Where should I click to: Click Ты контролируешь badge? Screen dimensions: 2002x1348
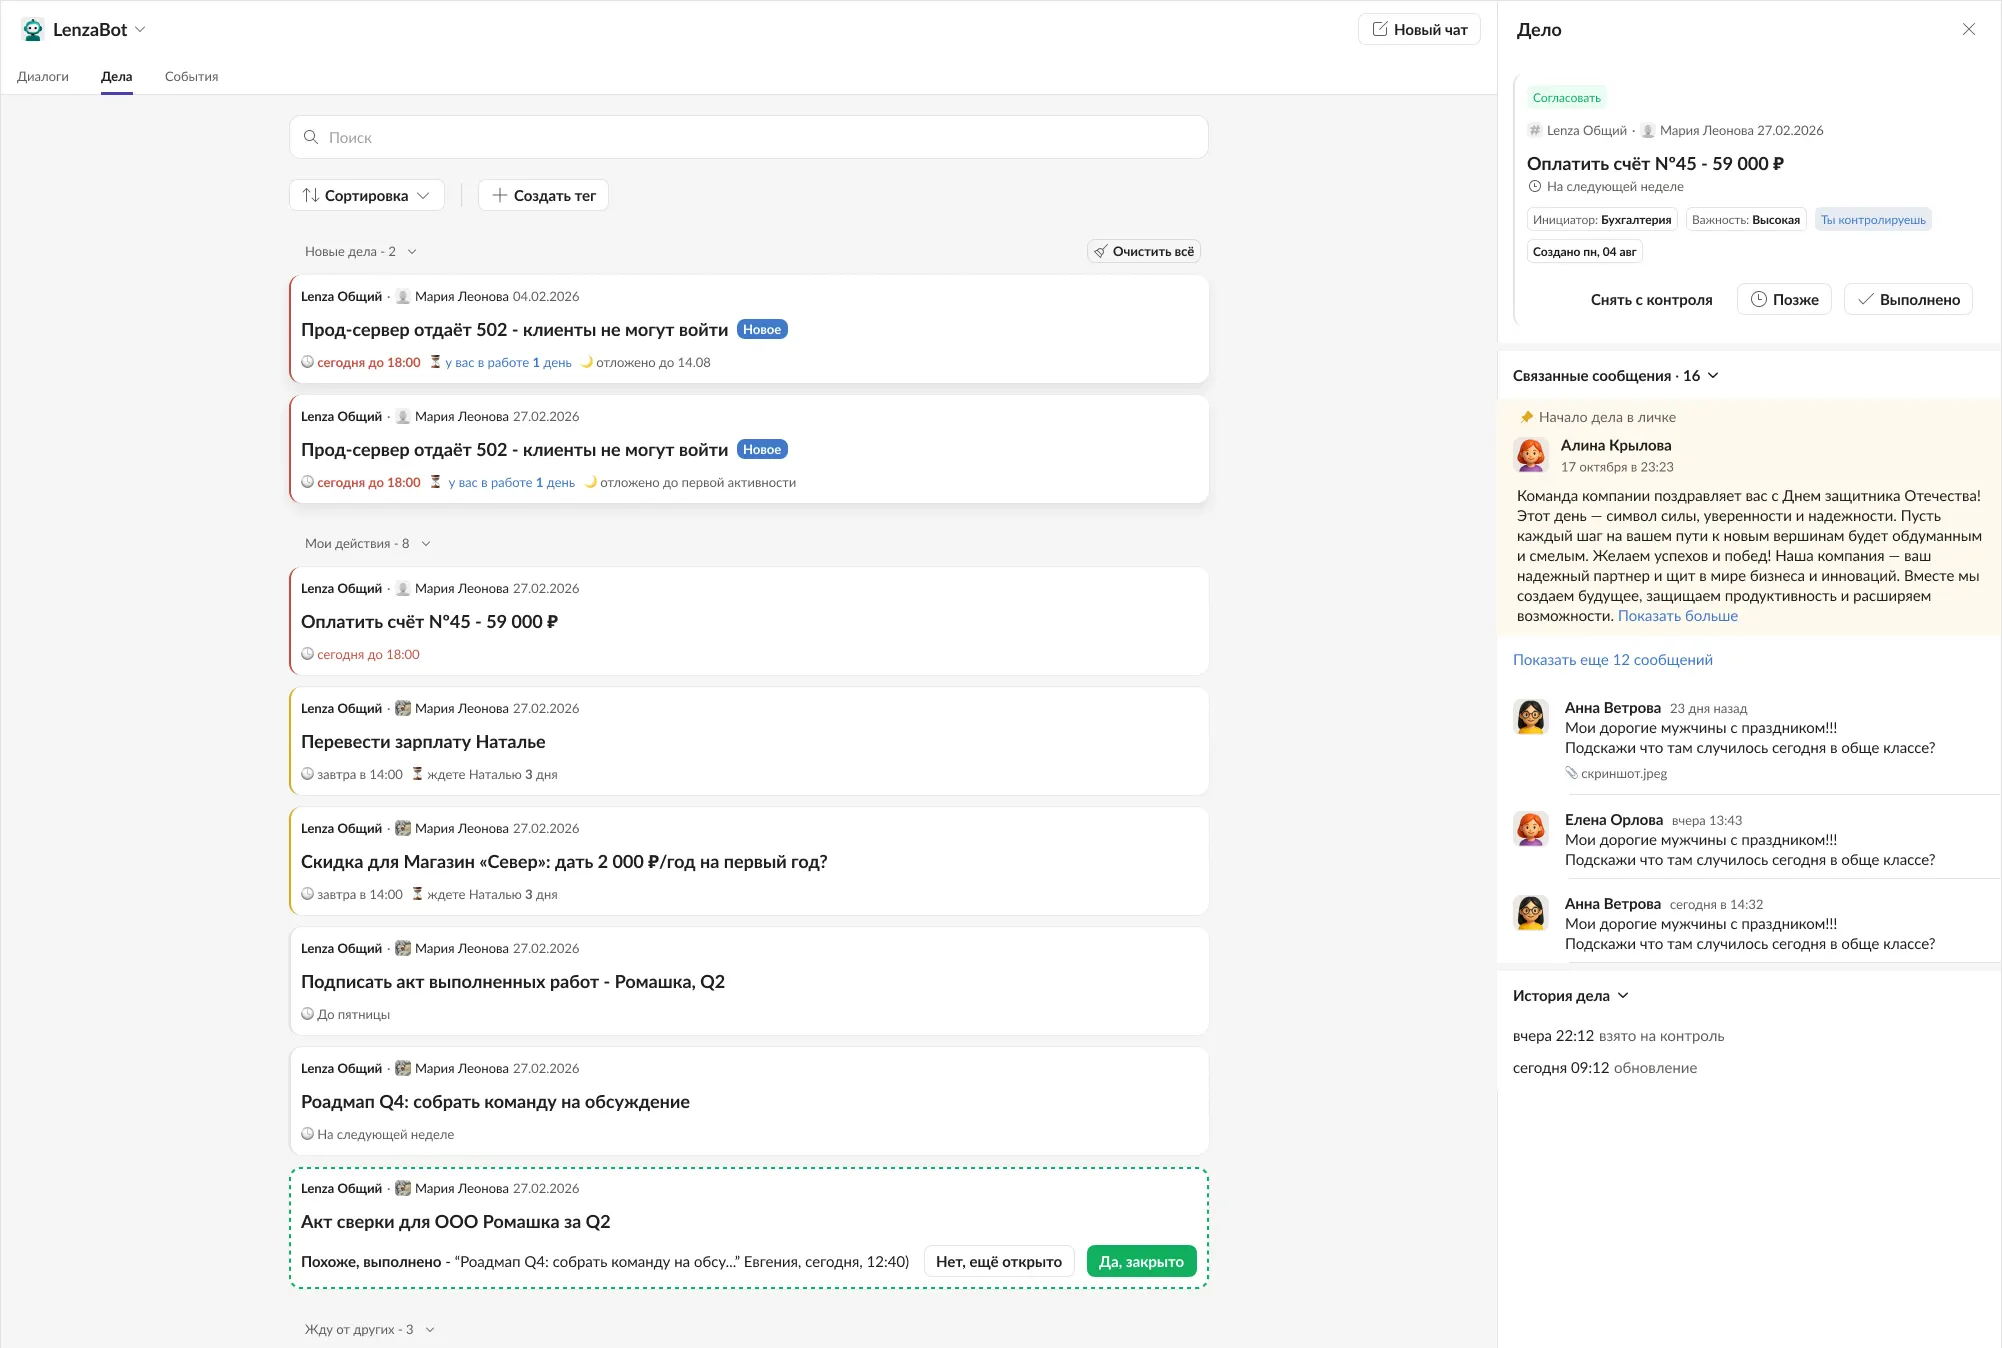point(1873,220)
